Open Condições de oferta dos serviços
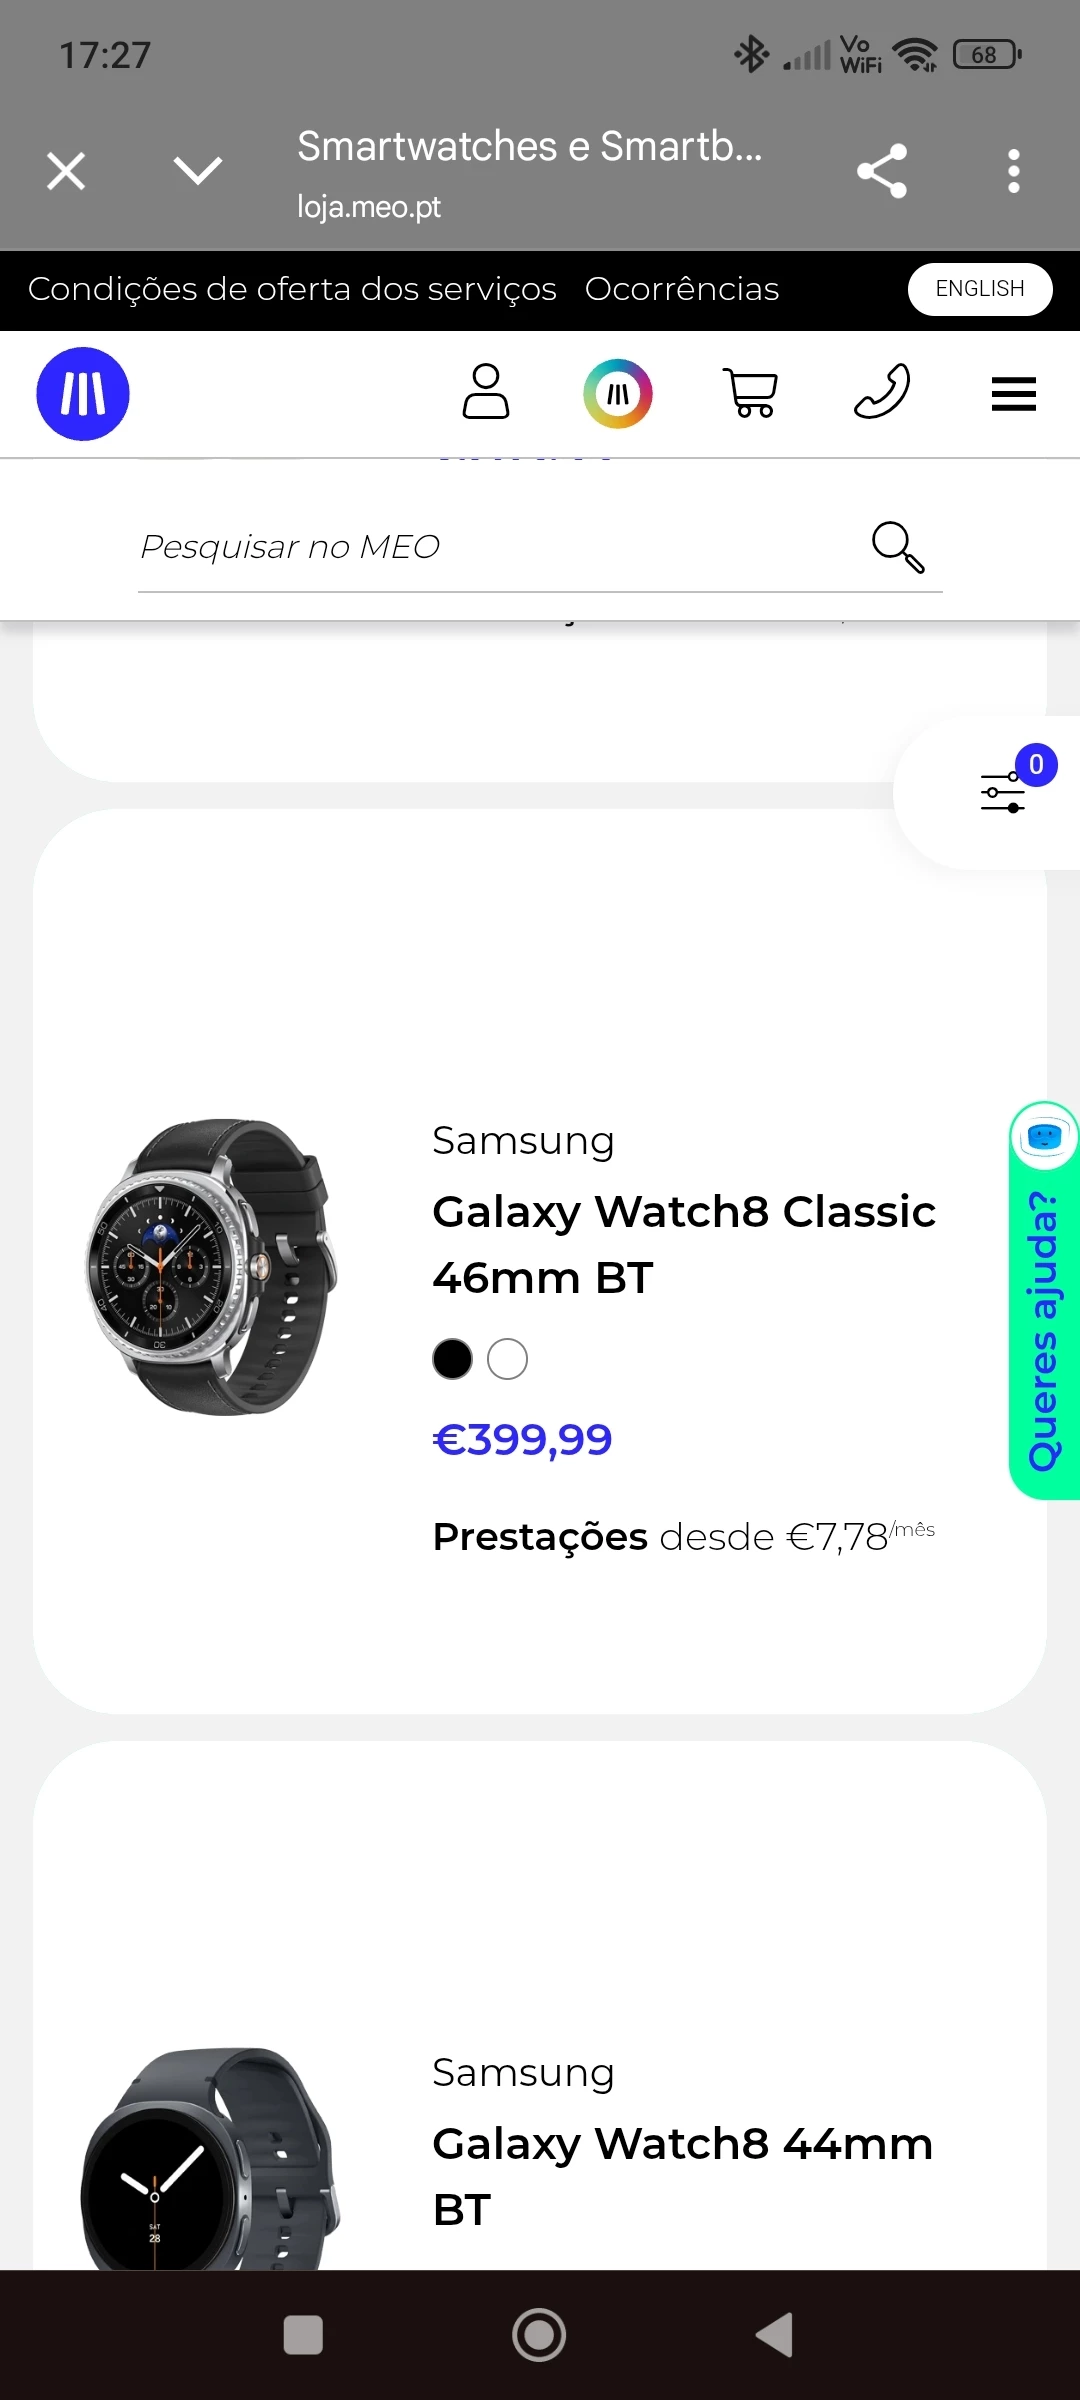 tap(292, 289)
